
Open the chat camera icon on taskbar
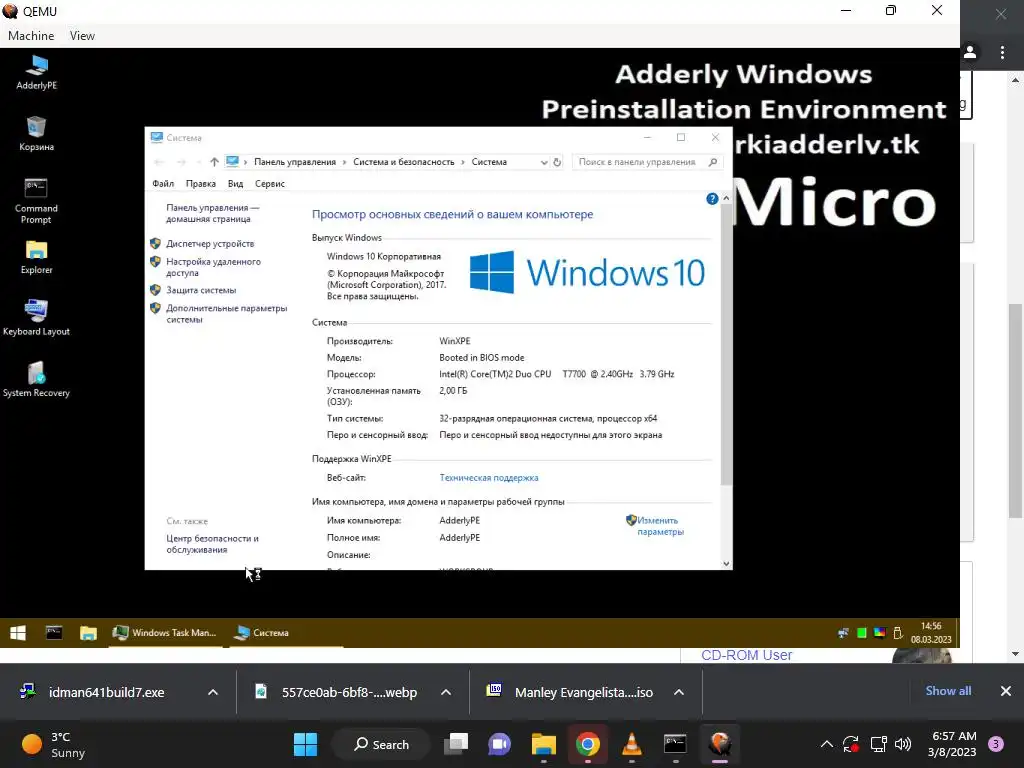click(500, 744)
